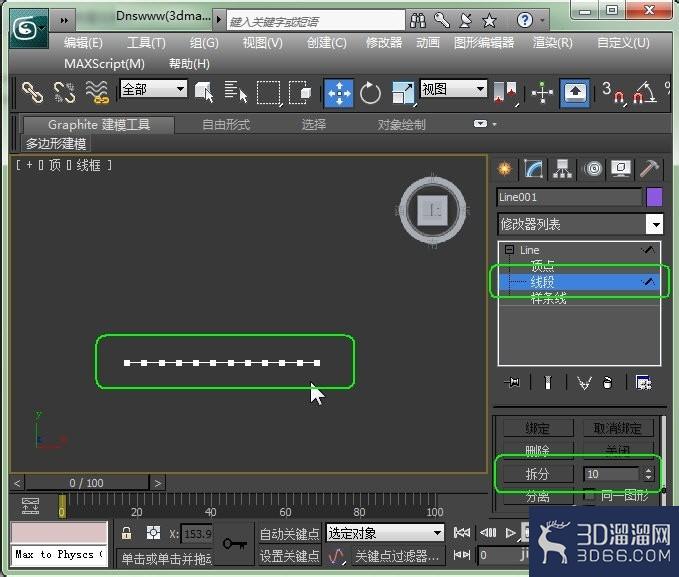Collapse the Line stack tree node
The height and width of the screenshot is (577, 679).
point(509,250)
